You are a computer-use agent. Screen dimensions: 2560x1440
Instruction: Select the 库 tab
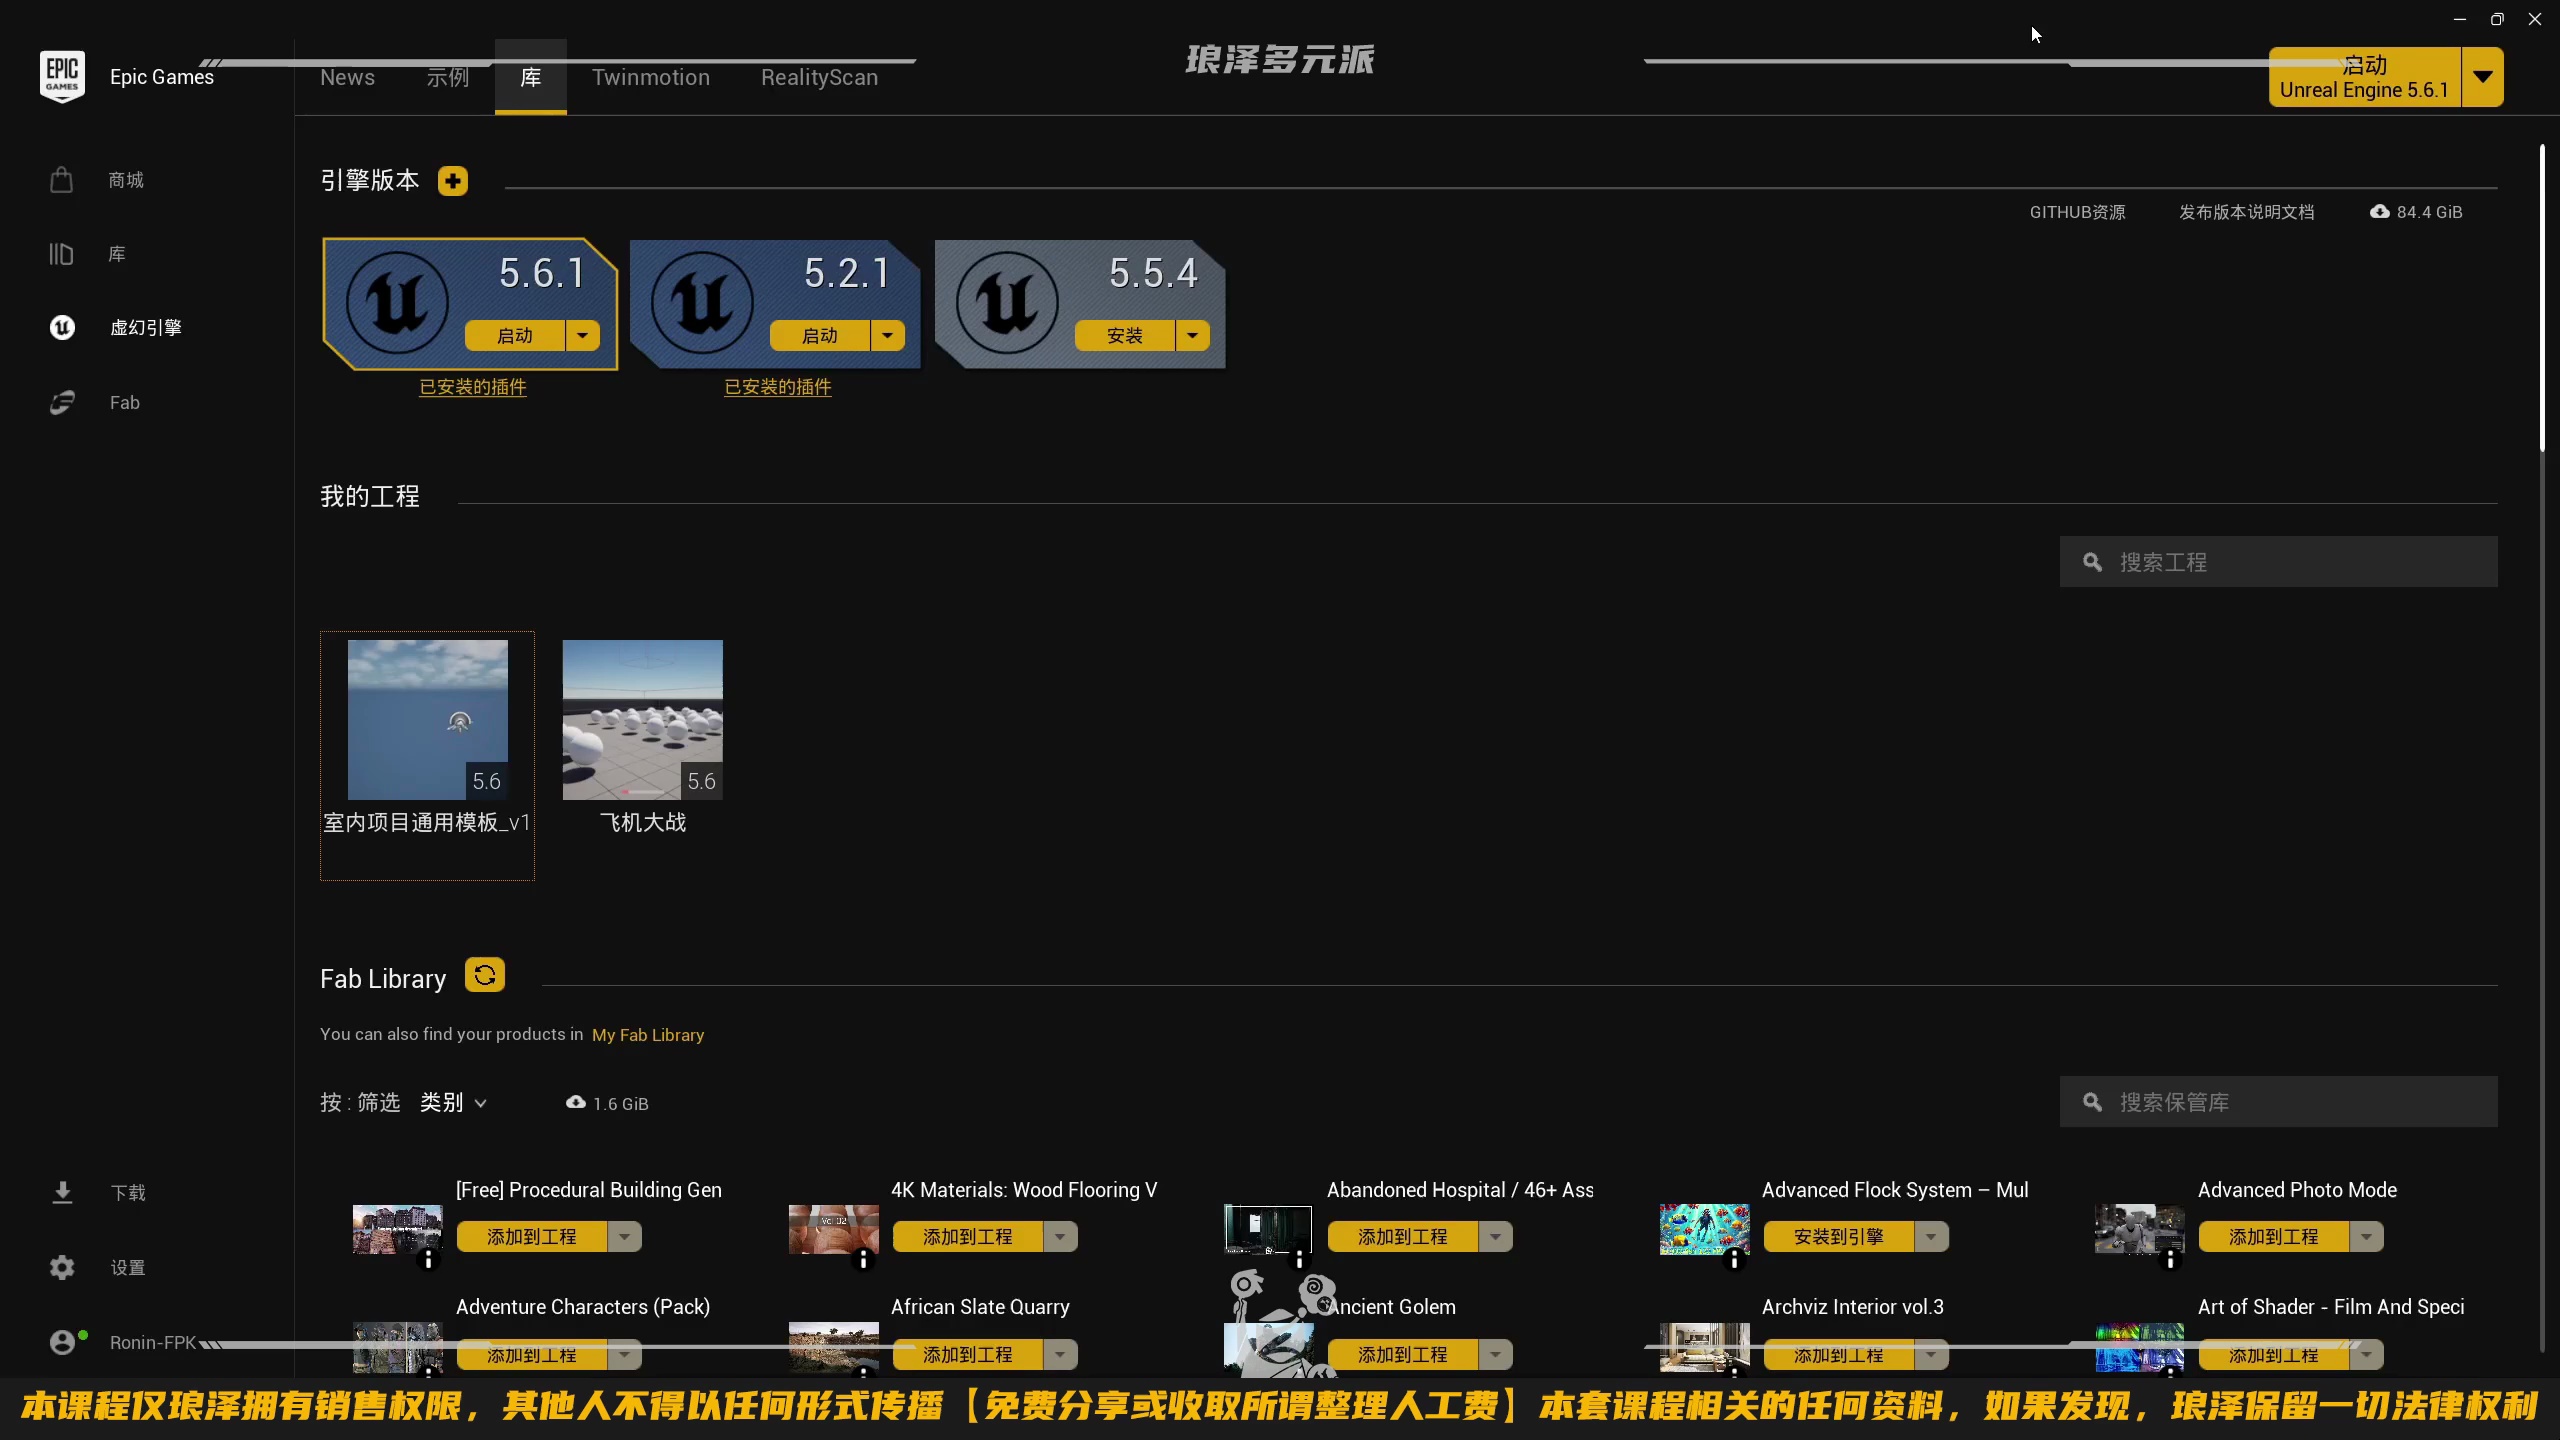531,77
